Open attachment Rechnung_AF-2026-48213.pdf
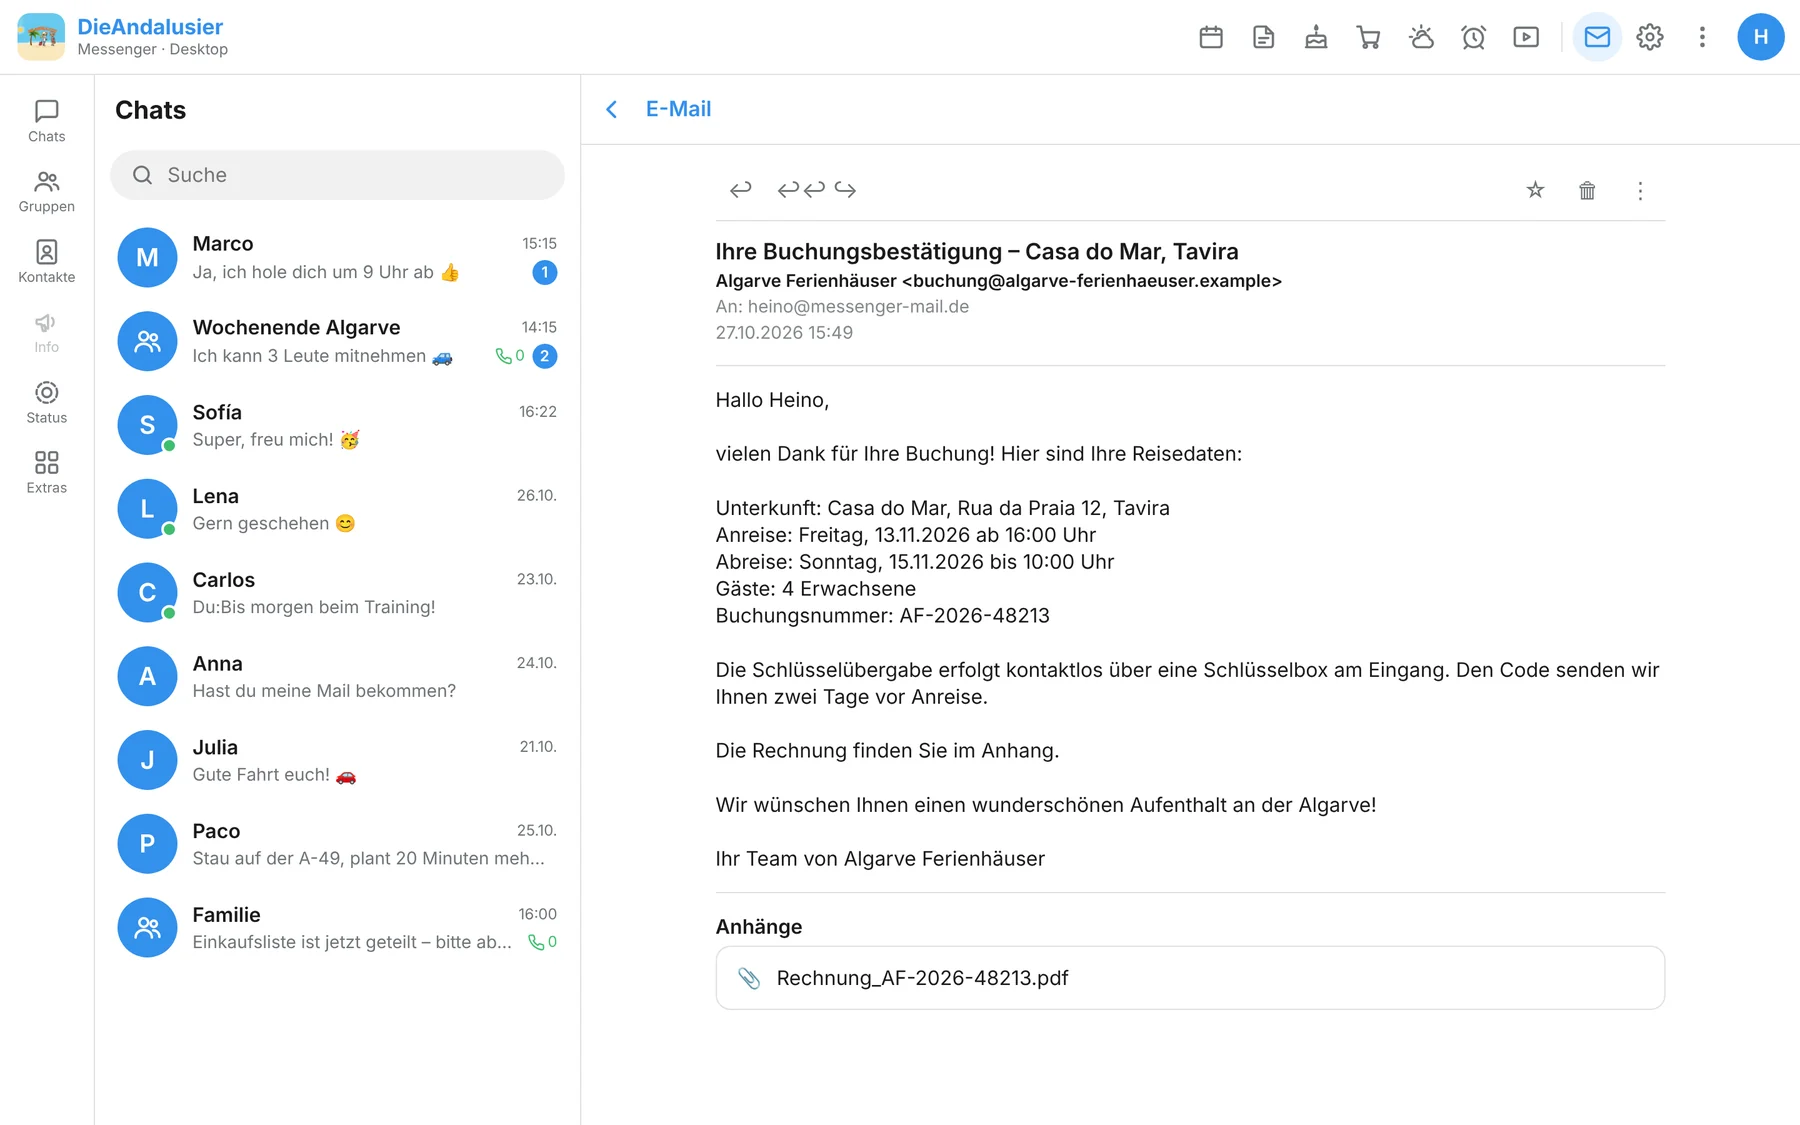Screen dimensions: 1800x1125 (1190, 978)
